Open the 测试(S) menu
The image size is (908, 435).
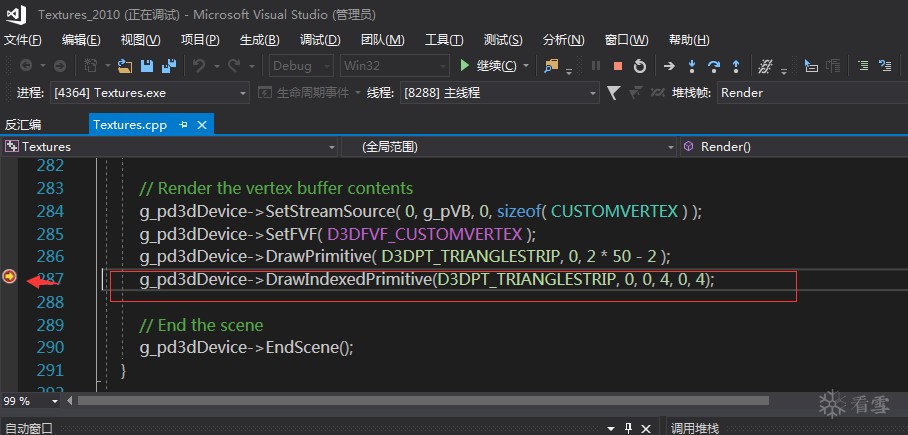point(503,40)
